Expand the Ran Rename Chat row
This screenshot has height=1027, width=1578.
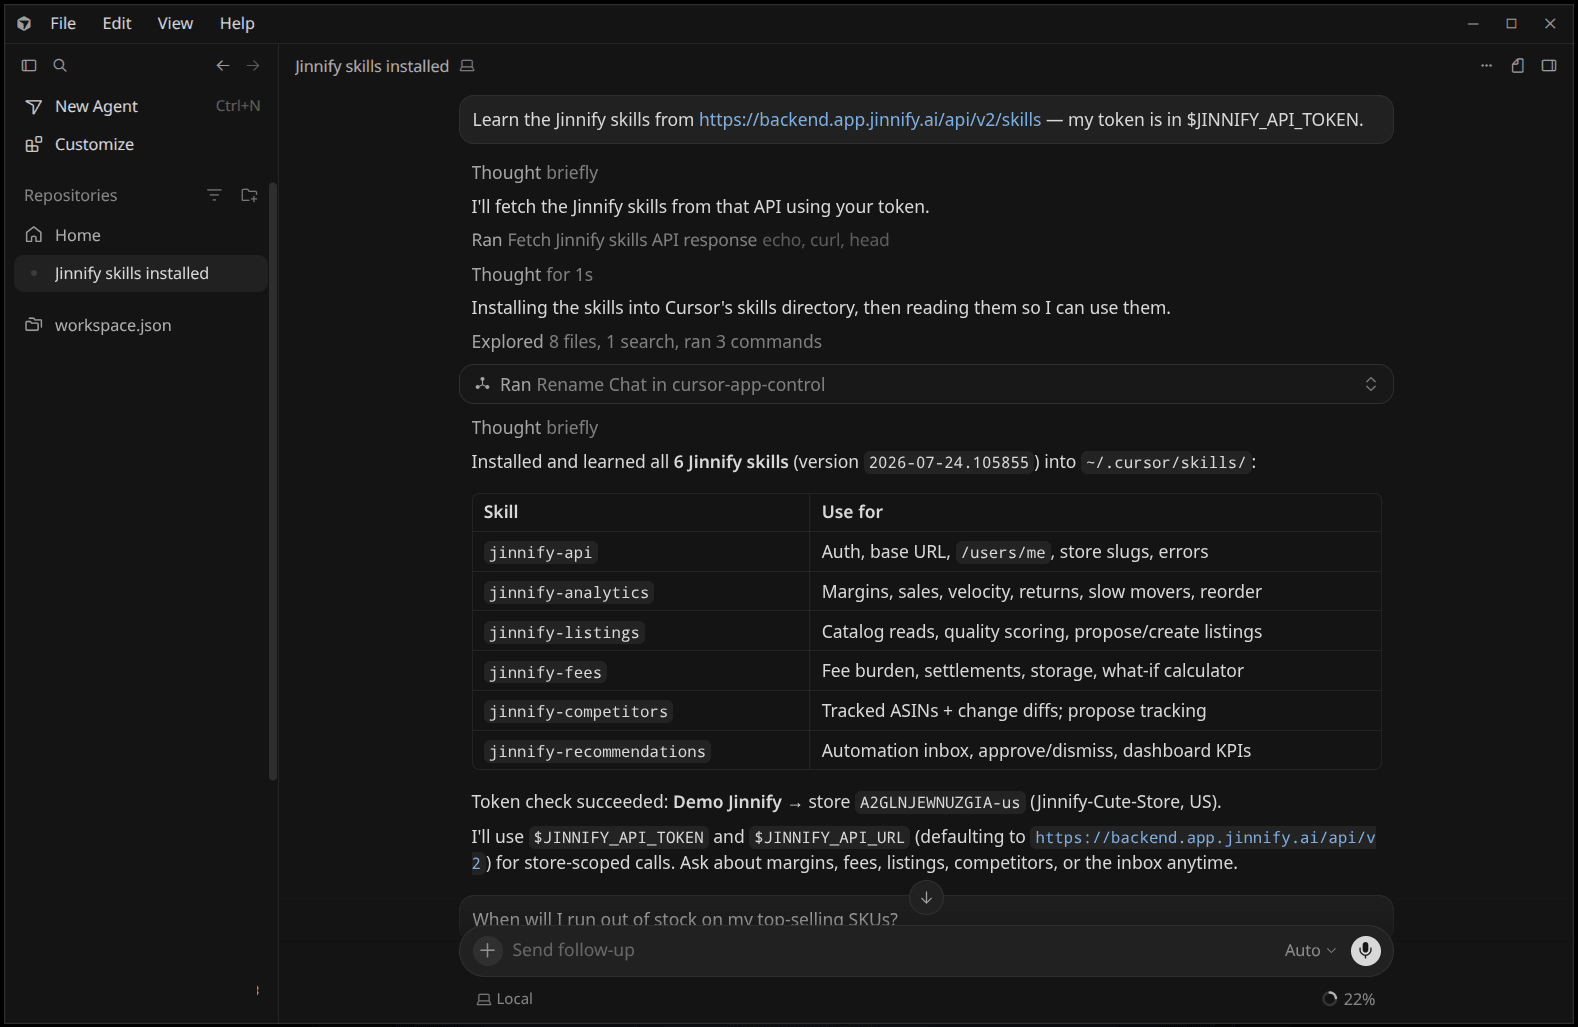926,384
